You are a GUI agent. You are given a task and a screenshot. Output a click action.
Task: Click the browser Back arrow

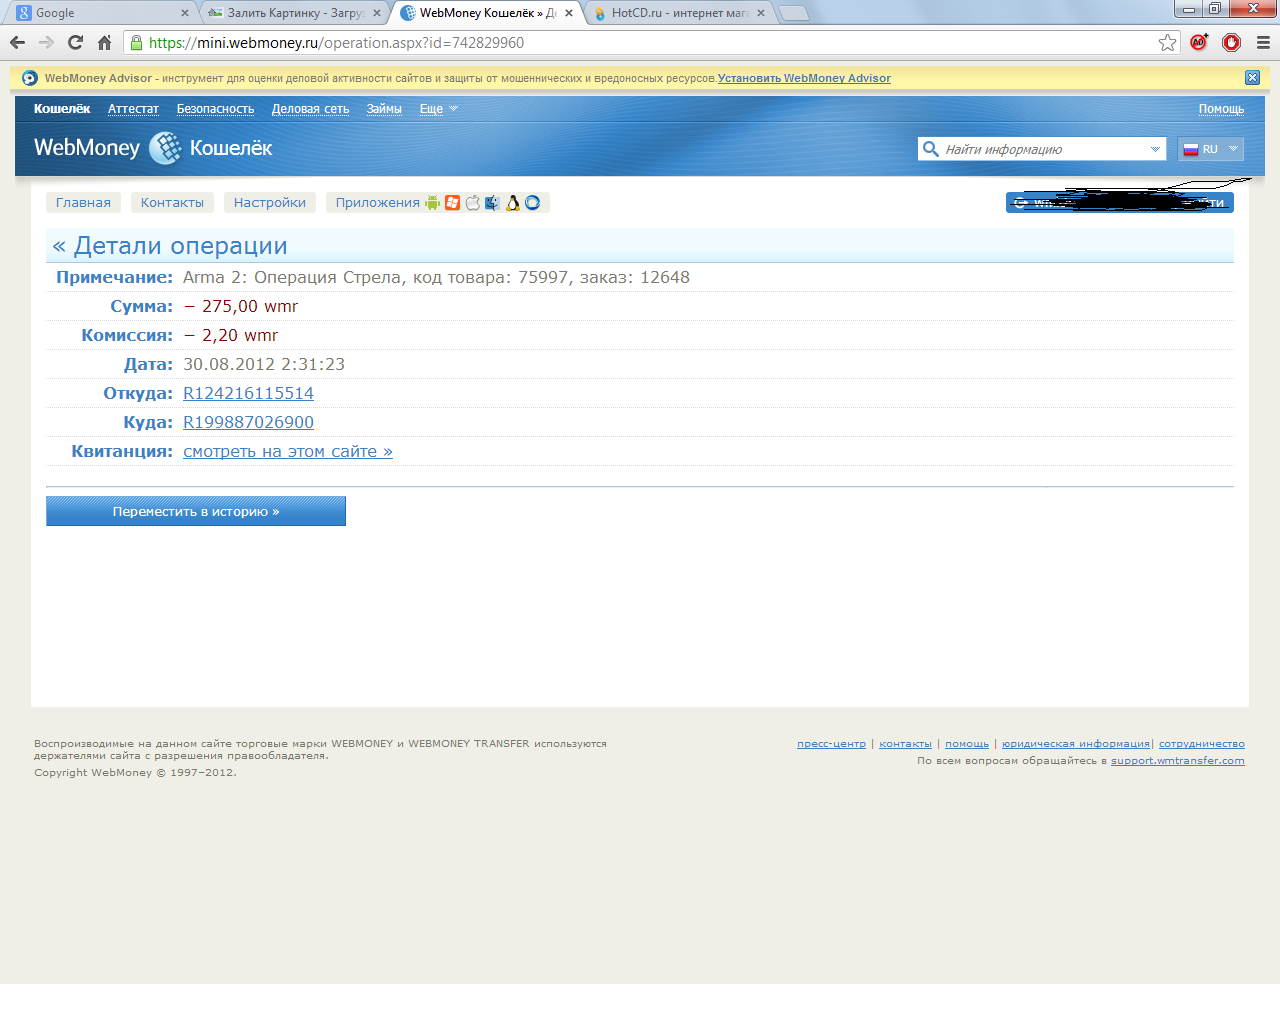(x=17, y=42)
